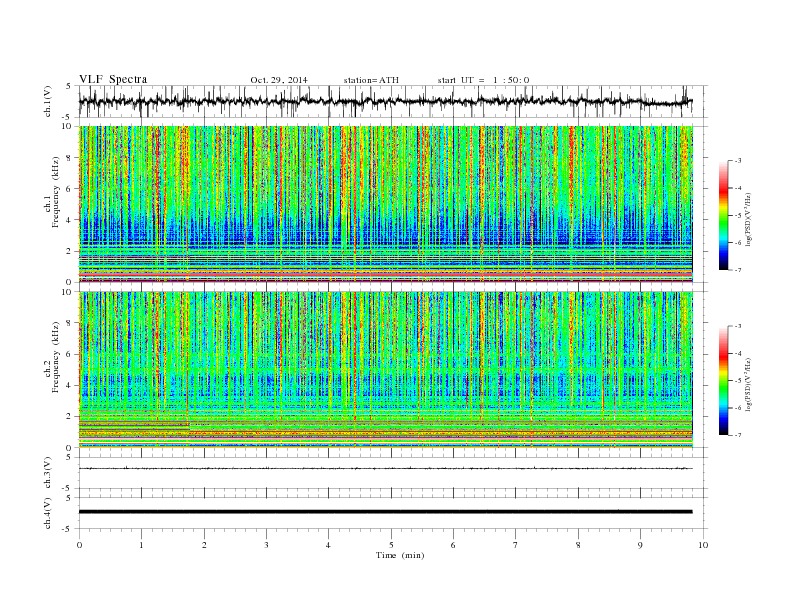Viewport: 792px width, 612px height.
Task: Click the '-7' label on ch.2 colorbar
Action: pos(737,435)
